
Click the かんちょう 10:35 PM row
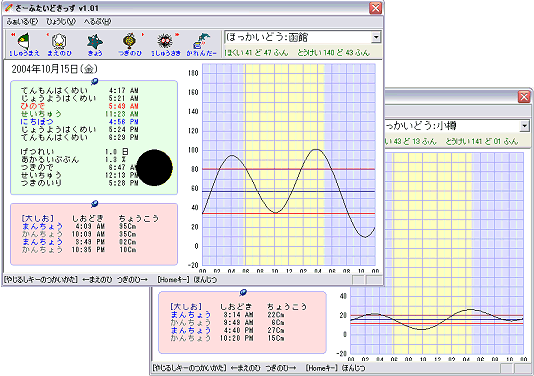(x=79, y=250)
